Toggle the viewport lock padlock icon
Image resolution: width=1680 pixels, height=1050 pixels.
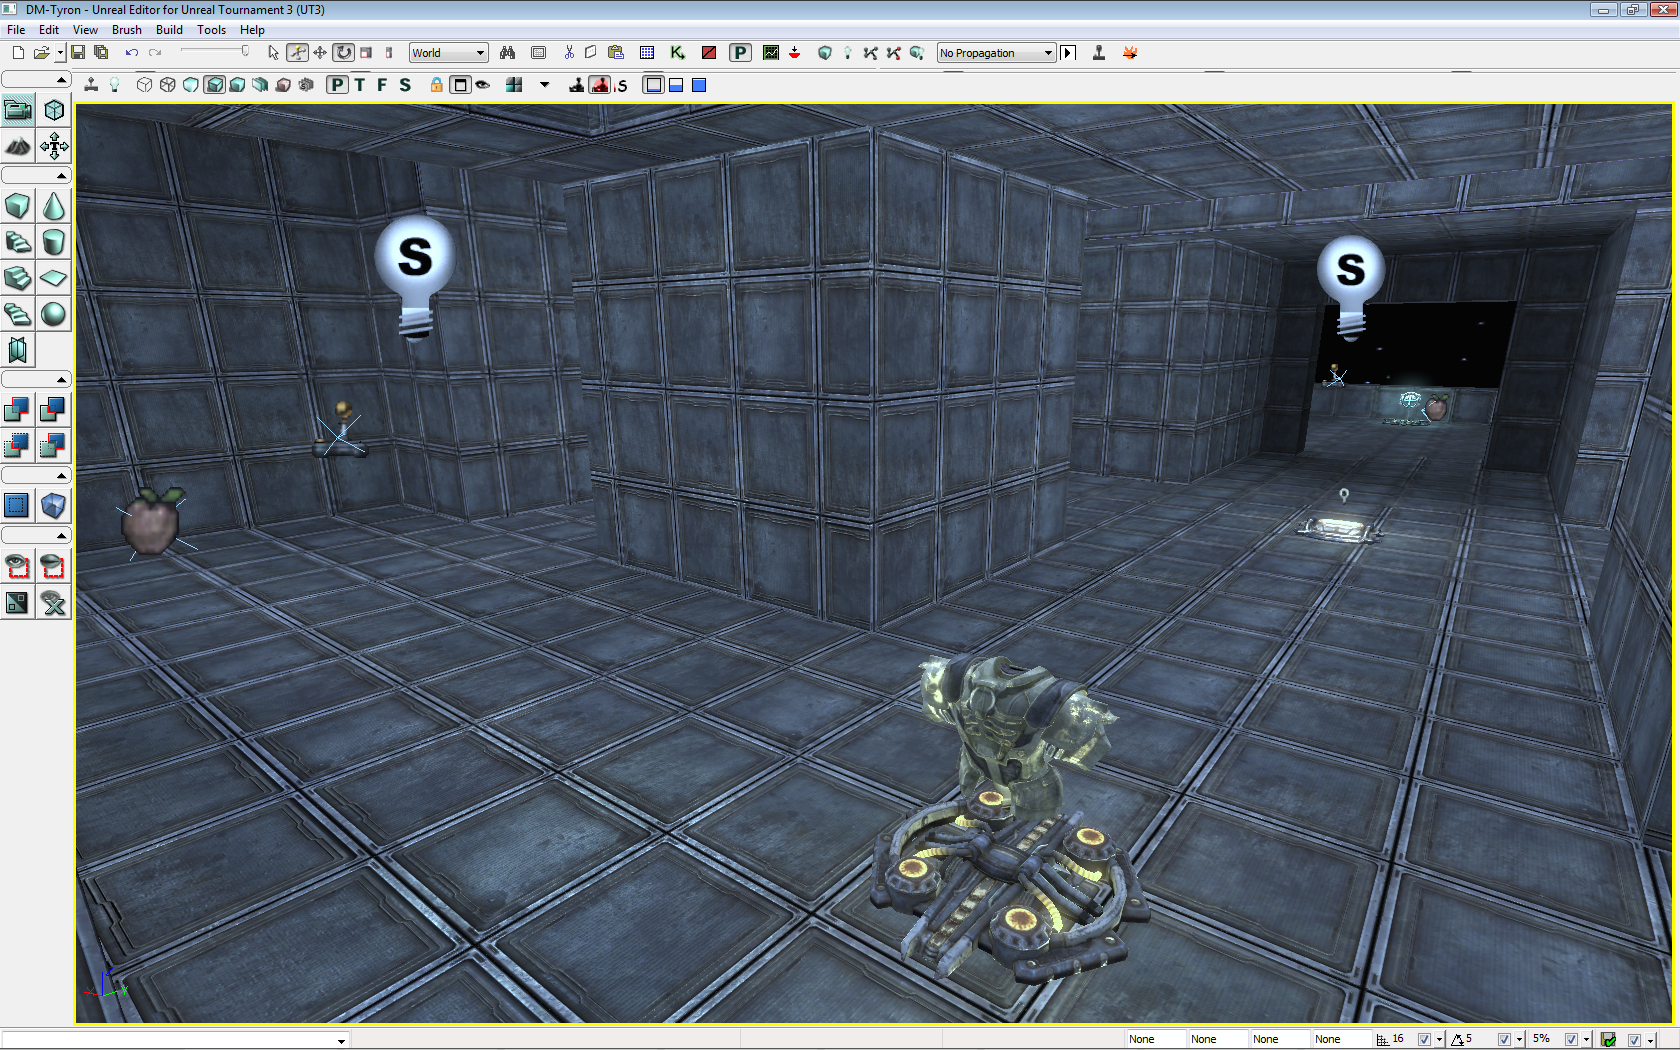pyautogui.click(x=436, y=85)
